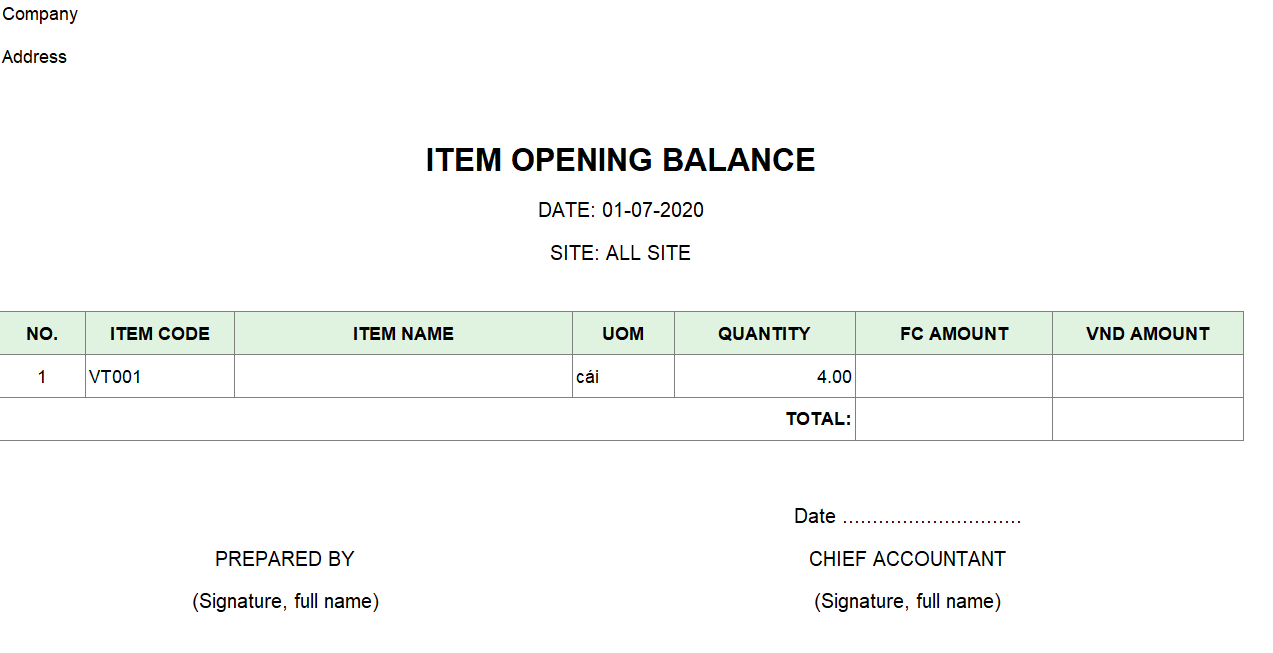
Task: Select the cái unit cell
Action: [588, 377]
